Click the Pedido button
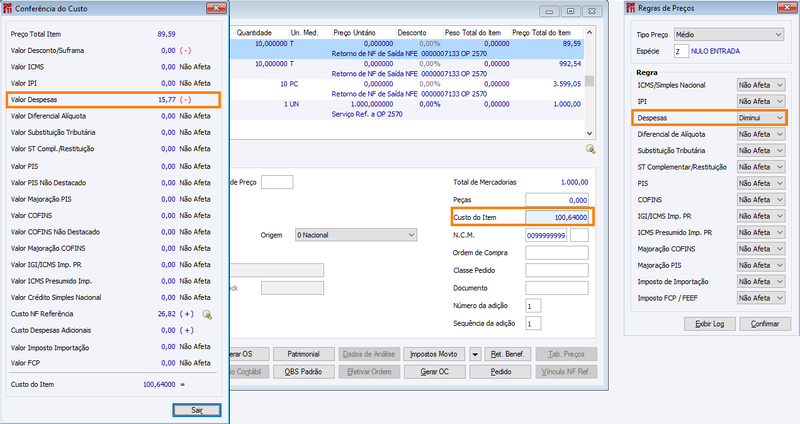Image resolution: width=800 pixels, height=424 pixels. (501, 371)
